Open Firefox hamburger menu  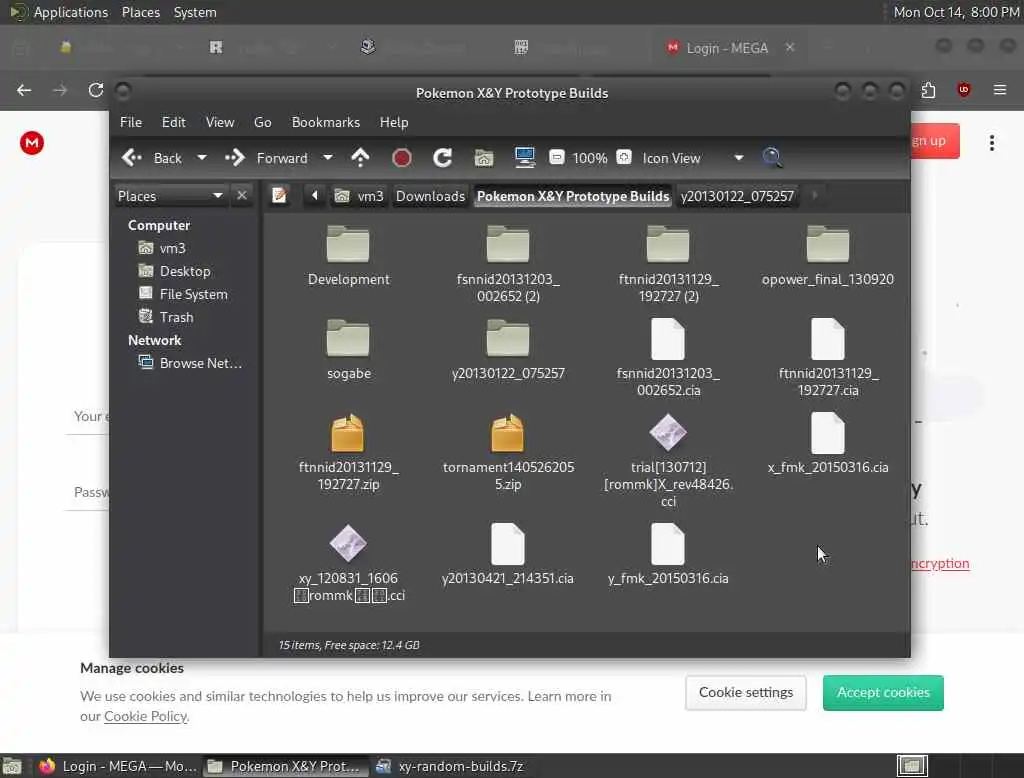1000,89
